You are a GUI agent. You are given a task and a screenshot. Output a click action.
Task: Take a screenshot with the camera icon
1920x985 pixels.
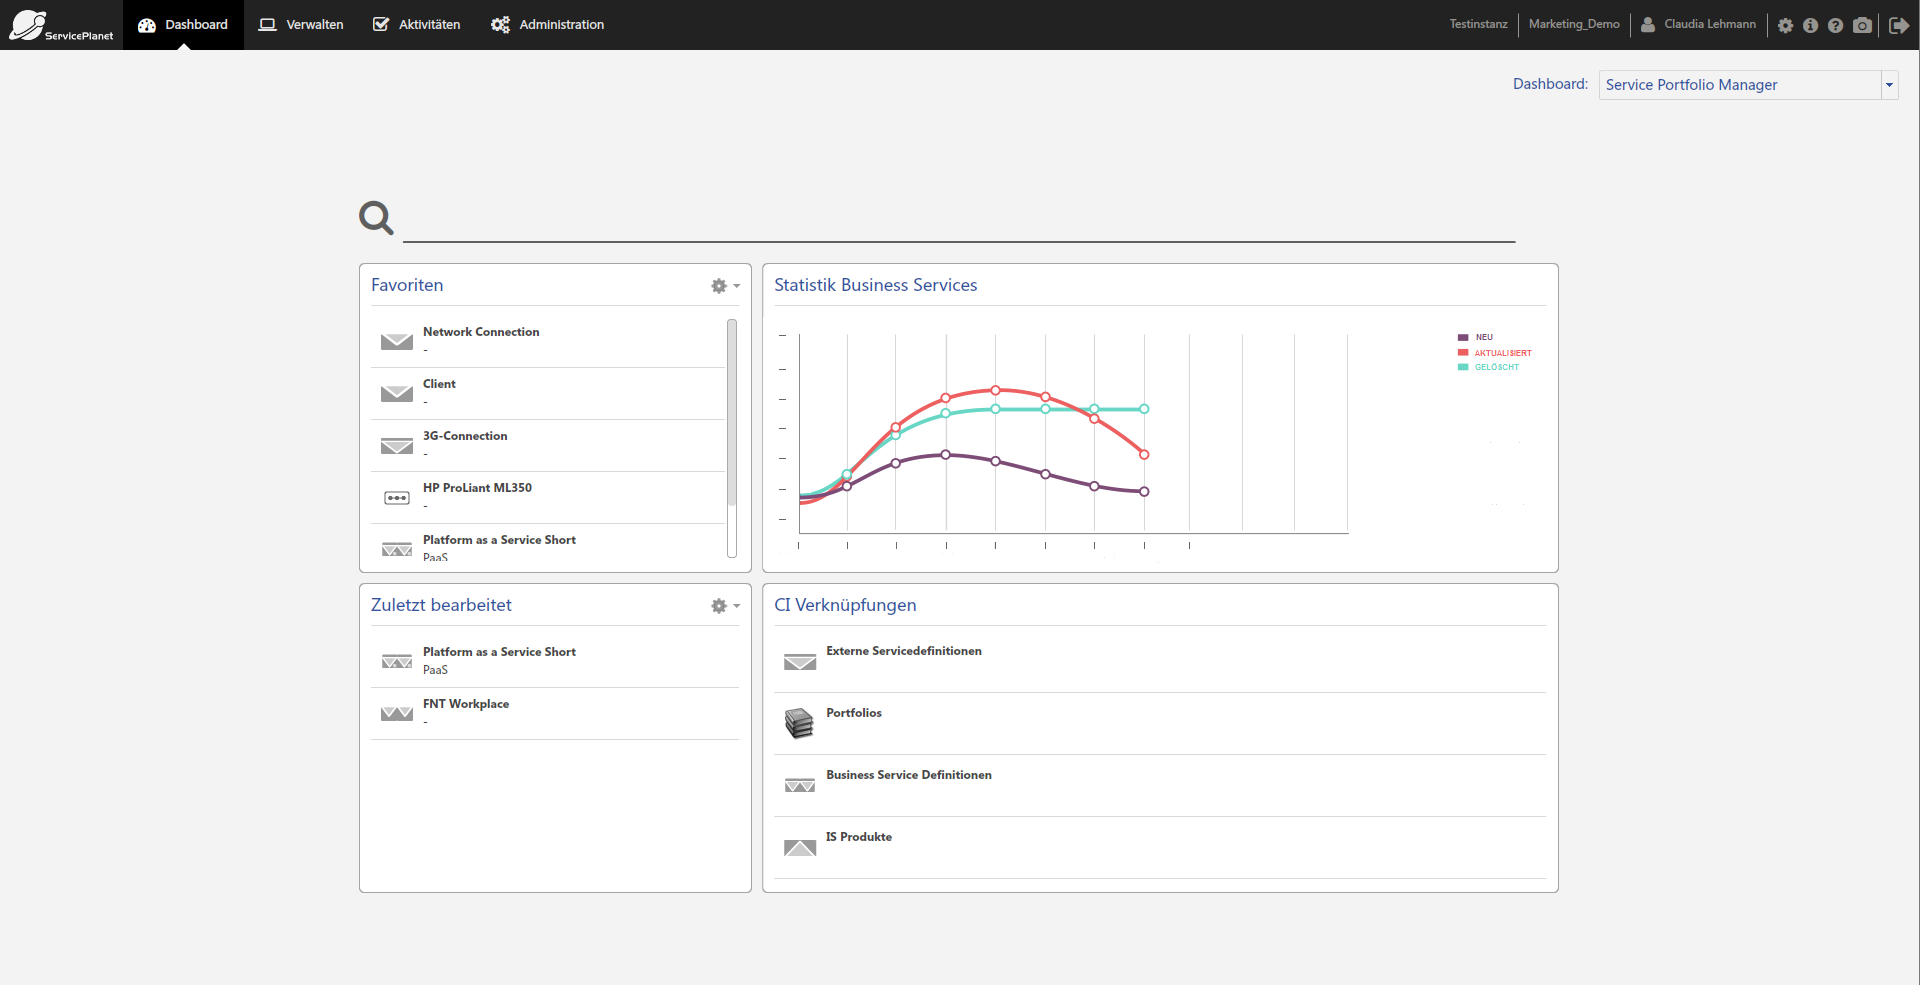1862,25
